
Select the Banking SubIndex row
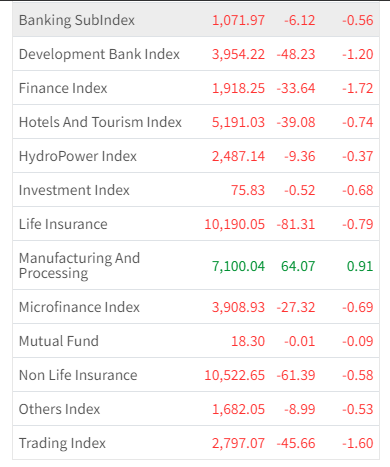coord(196,20)
